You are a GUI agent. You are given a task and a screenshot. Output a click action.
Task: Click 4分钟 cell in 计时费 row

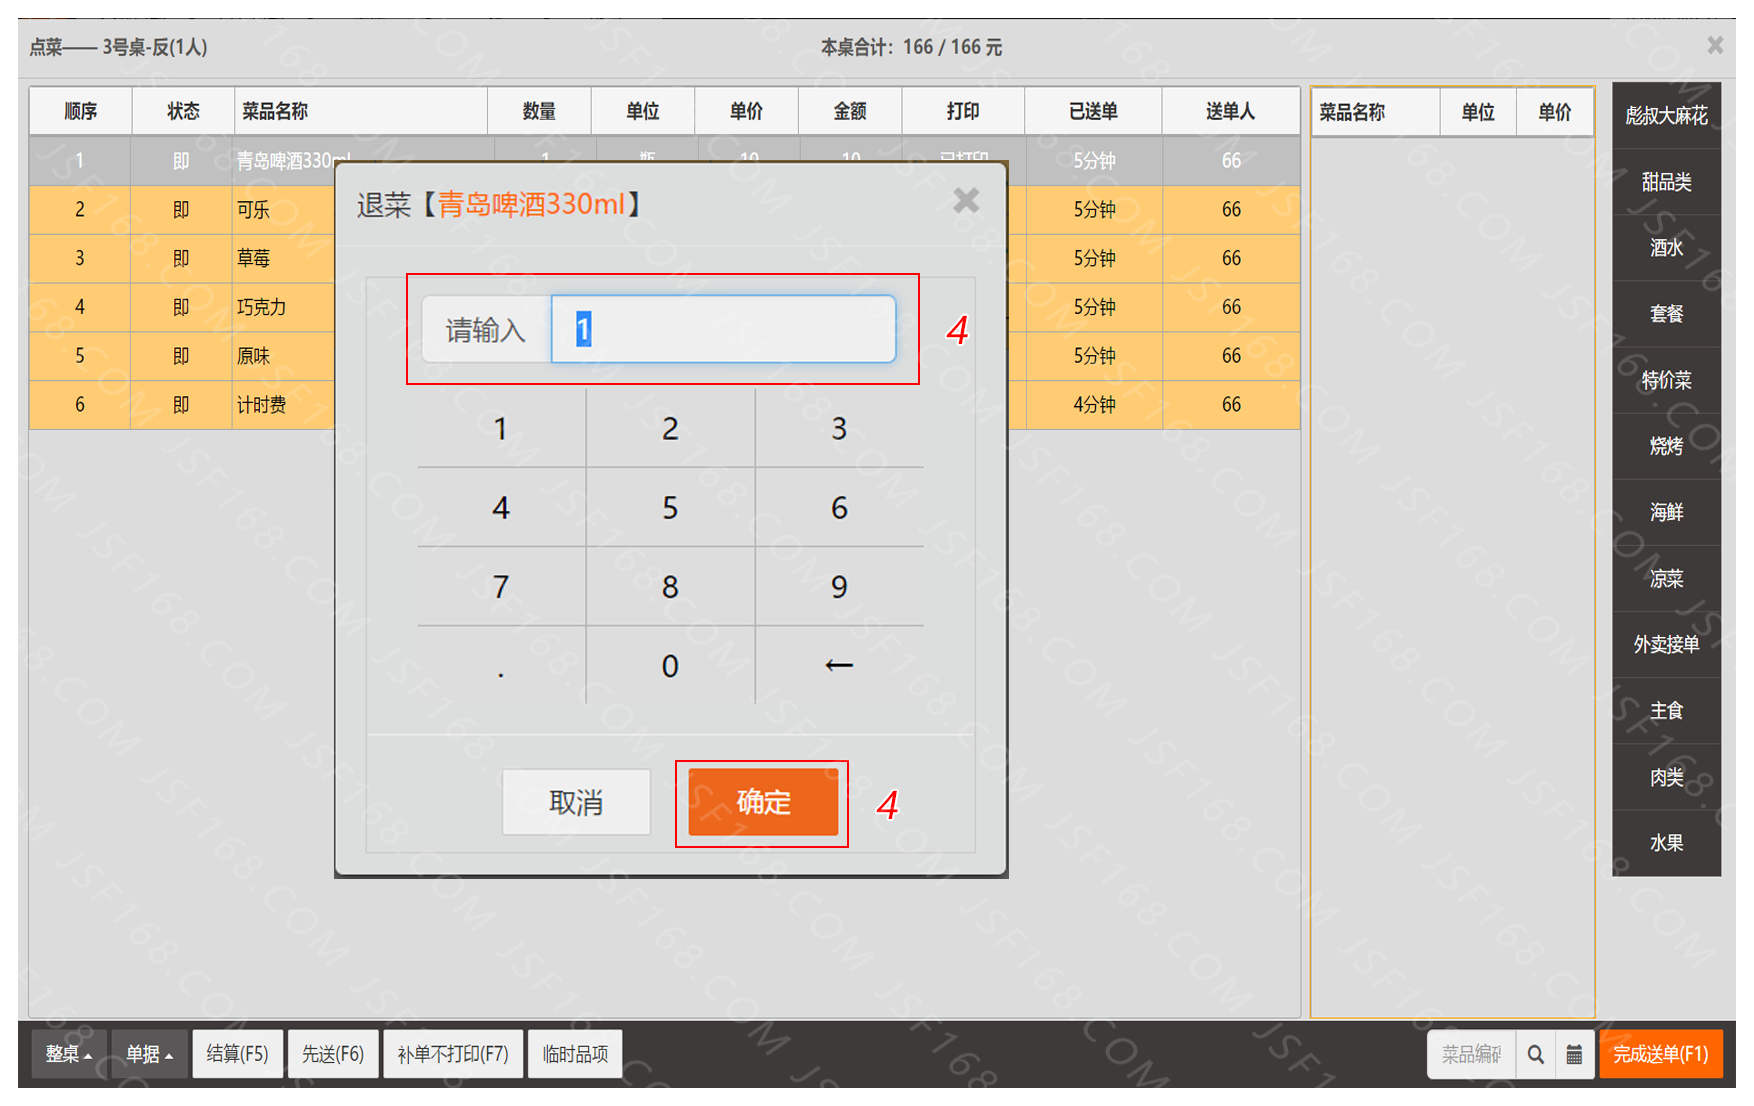tap(1094, 406)
